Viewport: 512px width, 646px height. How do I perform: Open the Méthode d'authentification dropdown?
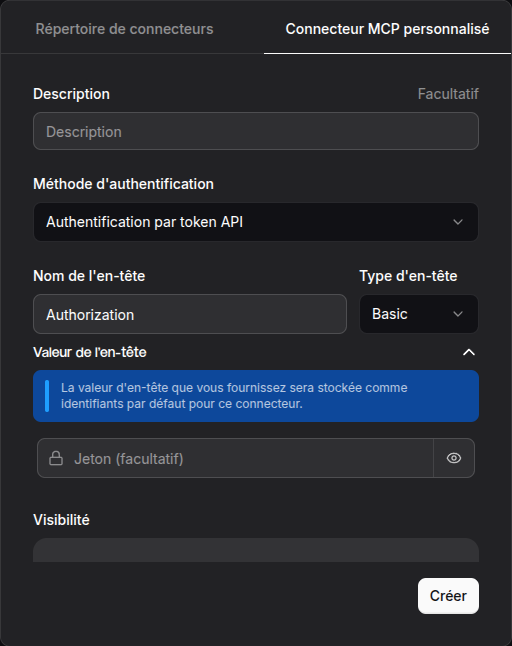(x=256, y=222)
